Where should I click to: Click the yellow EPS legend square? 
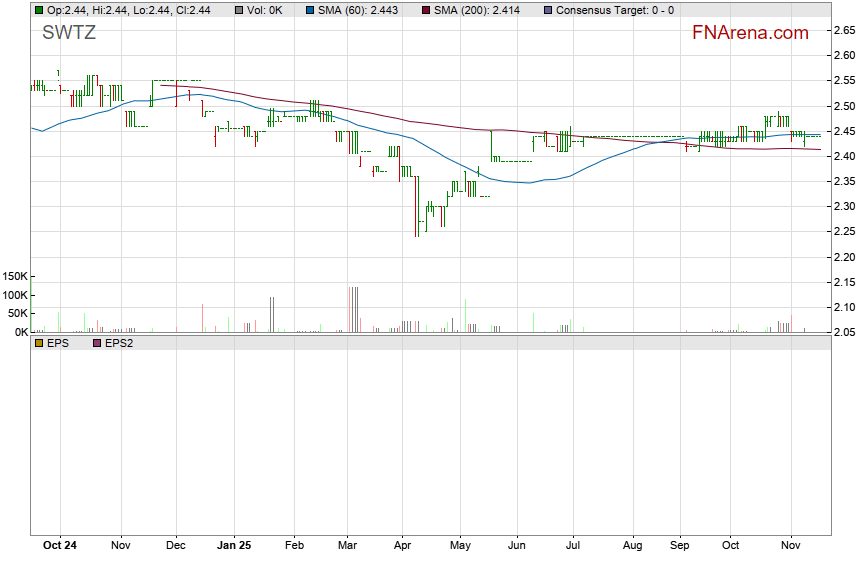38,343
